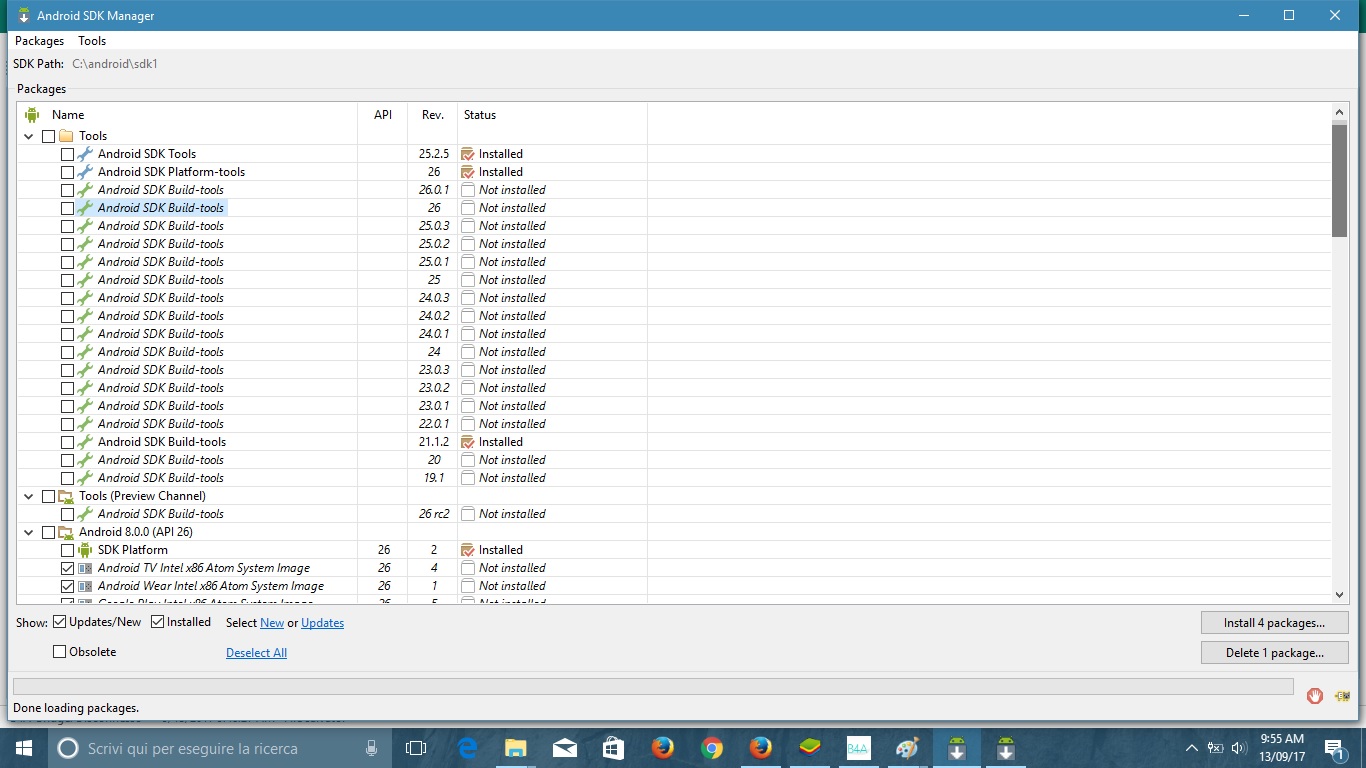
Task: Launch Microsoft Edge from the taskbar
Action: (467, 748)
